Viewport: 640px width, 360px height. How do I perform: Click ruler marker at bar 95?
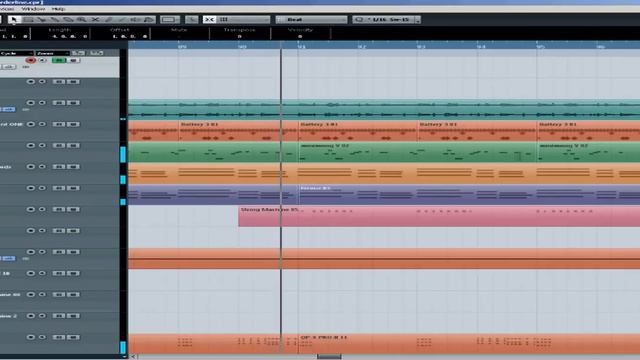pos(540,46)
